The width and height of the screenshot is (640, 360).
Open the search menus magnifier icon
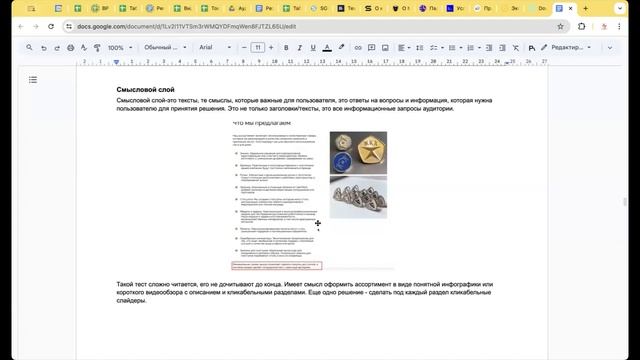tap(29, 48)
